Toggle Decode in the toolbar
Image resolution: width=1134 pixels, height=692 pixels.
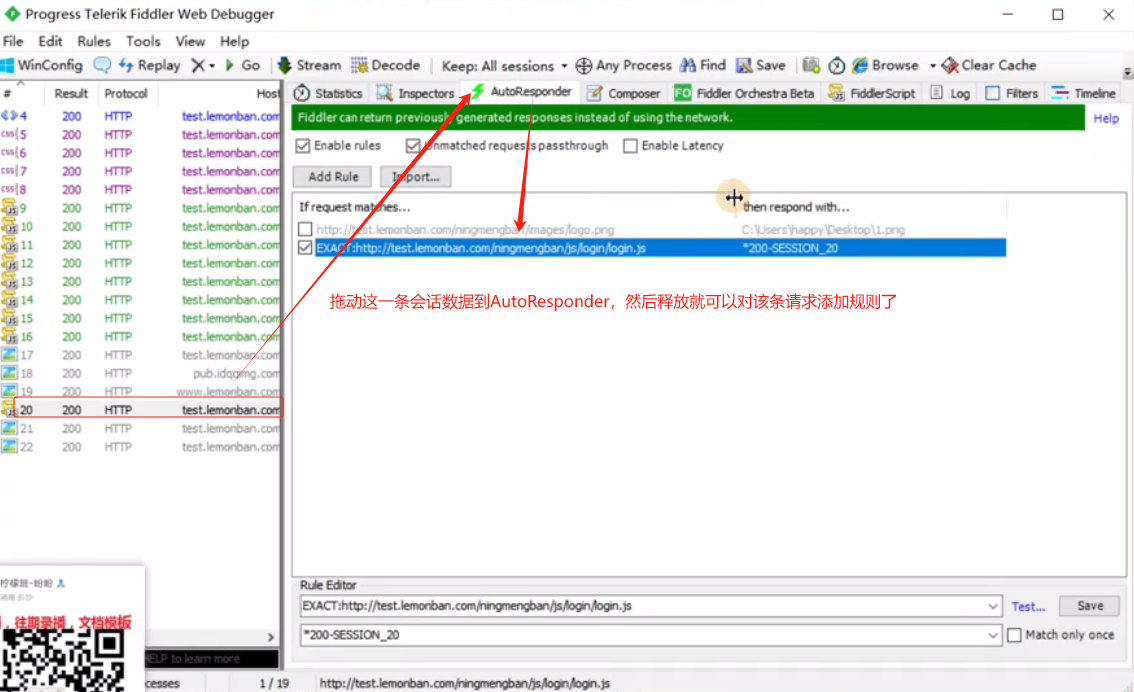point(385,65)
